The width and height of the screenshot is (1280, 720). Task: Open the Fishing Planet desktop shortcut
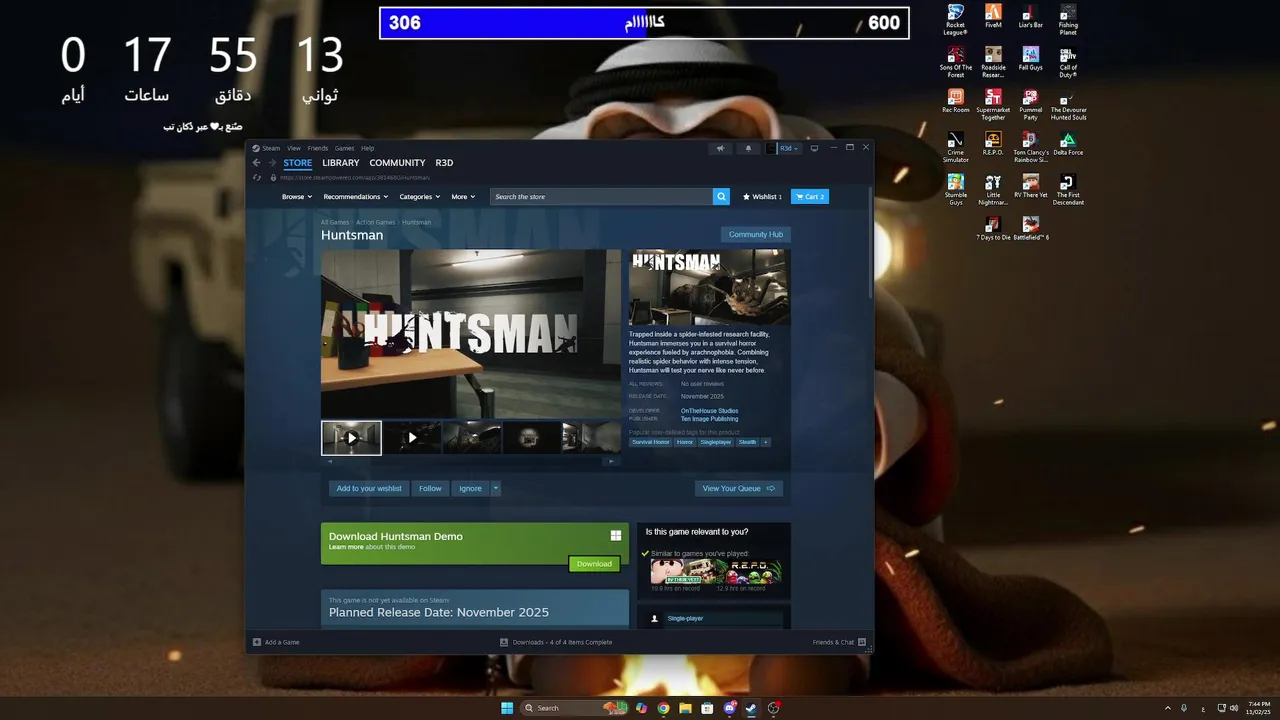1068,20
